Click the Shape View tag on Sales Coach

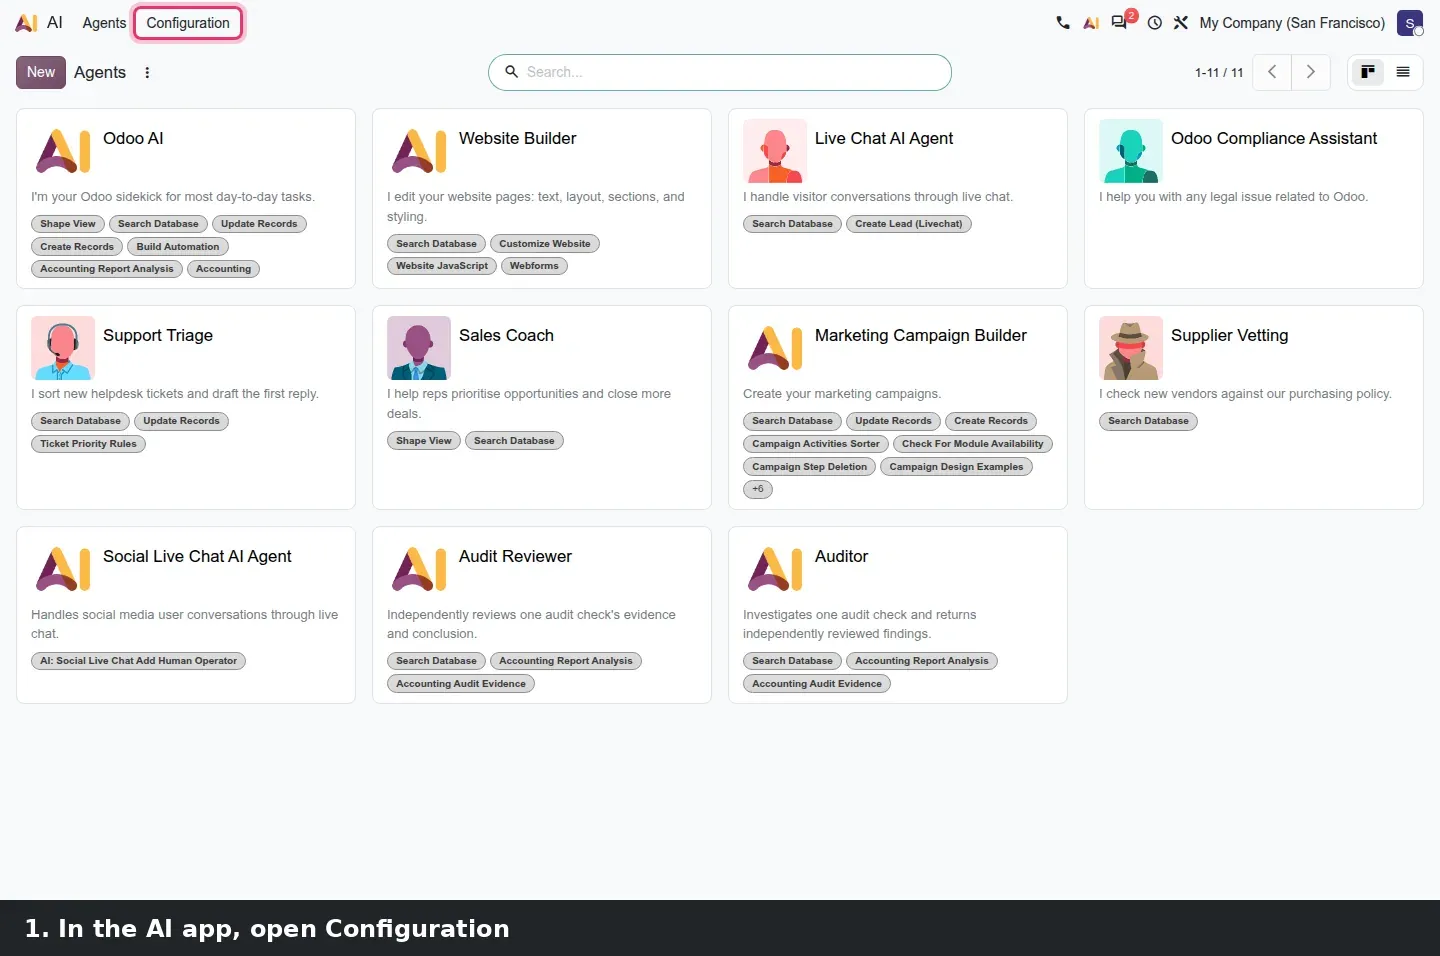point(424,441)
